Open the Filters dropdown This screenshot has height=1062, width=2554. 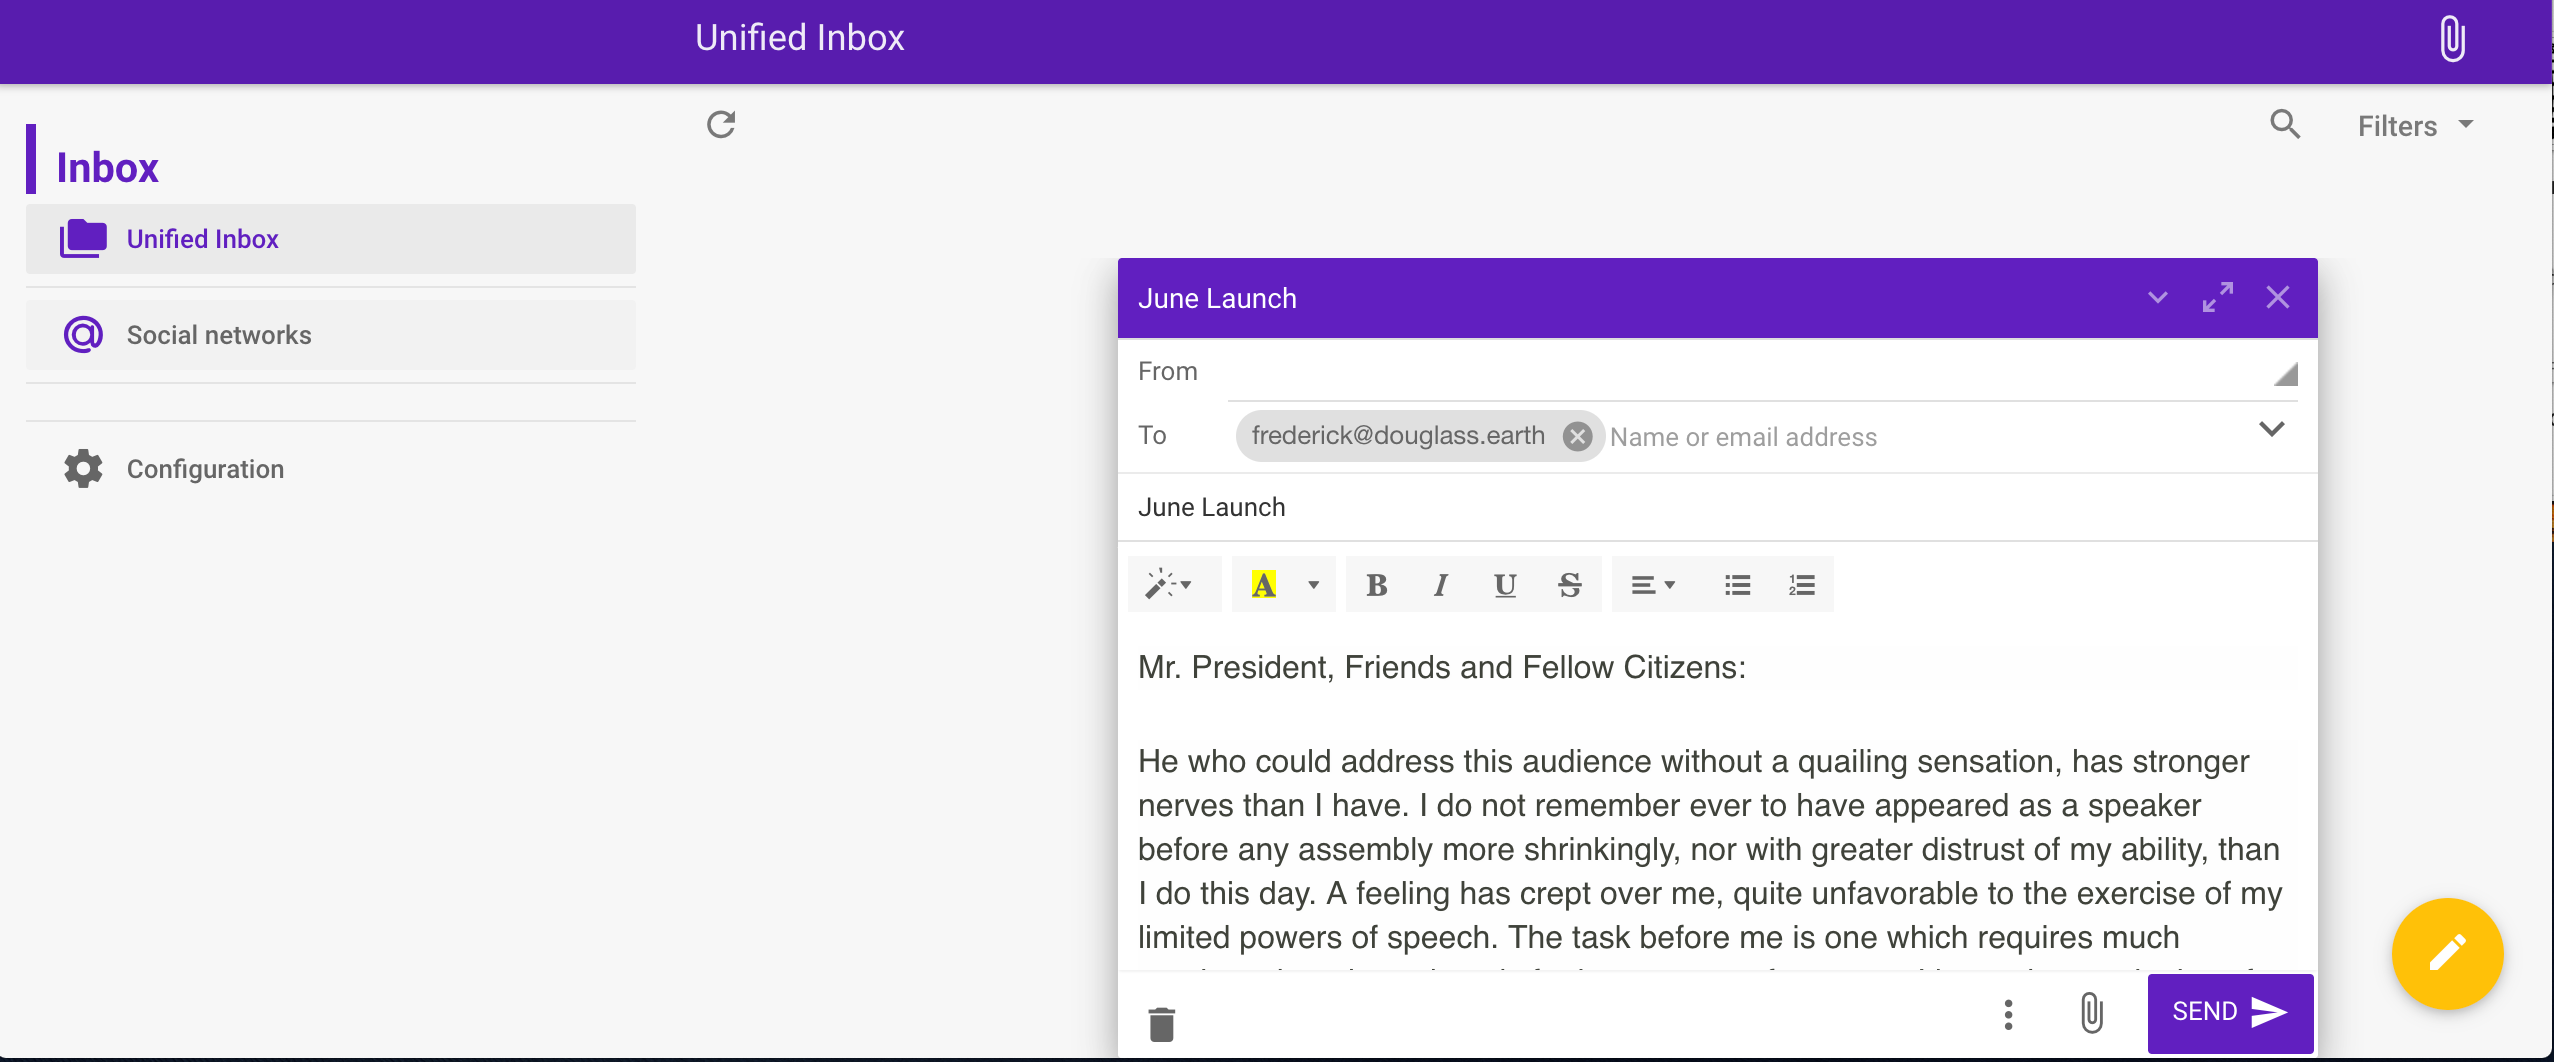click(x=2415, y=126)
